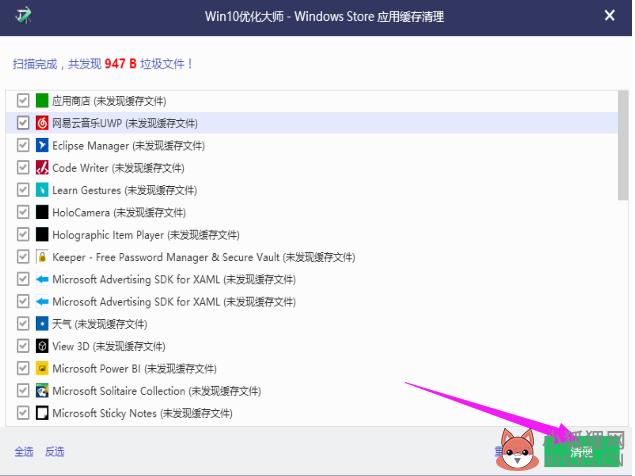Toggle the Microsoft Solitaire Collection checkbox

(x=23, y=391)
